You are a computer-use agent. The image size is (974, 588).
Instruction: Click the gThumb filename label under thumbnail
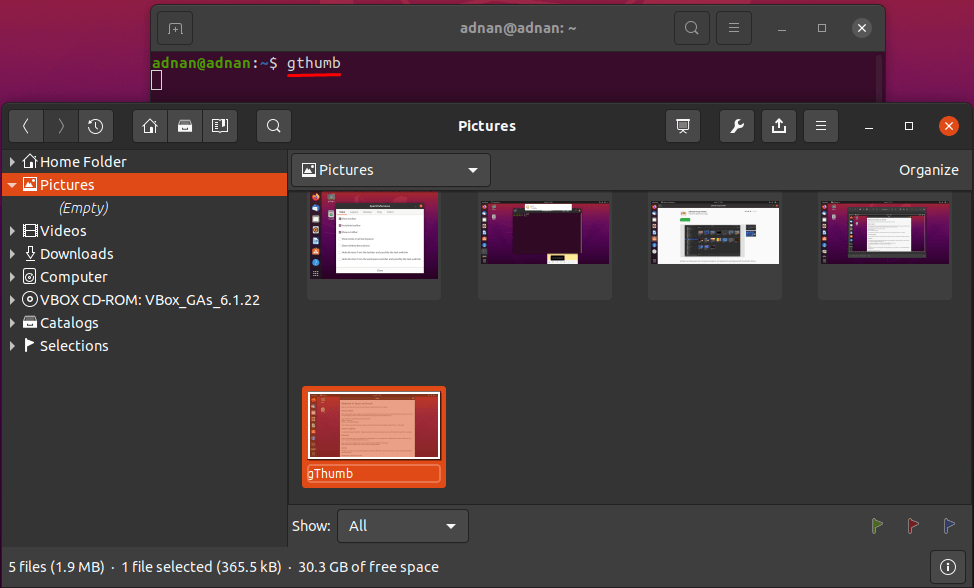click(x=374, y=473)
